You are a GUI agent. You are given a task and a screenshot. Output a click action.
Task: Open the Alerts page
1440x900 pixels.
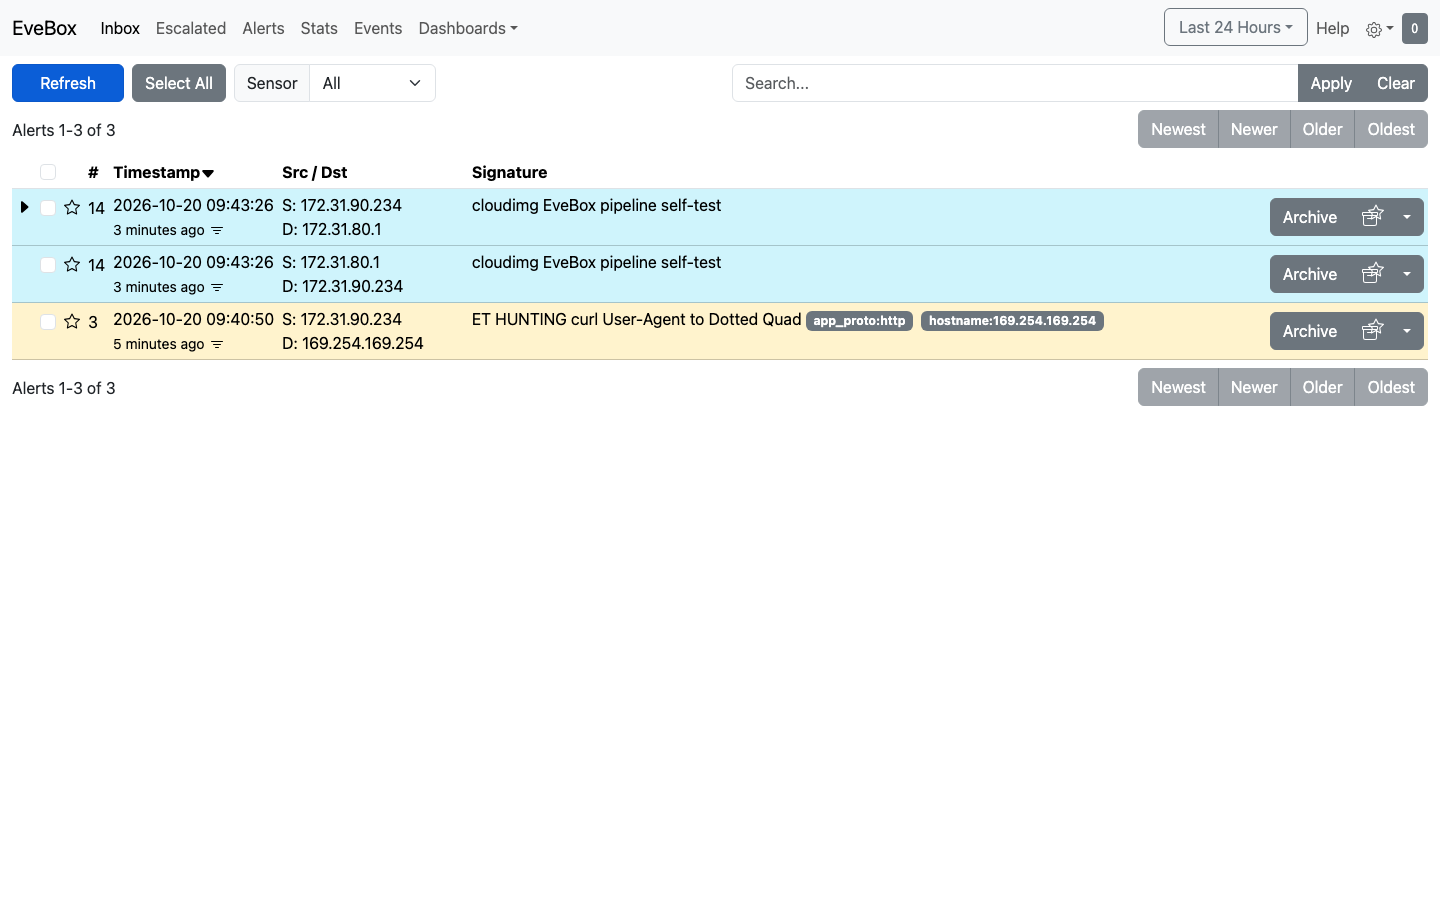point(263,28)
